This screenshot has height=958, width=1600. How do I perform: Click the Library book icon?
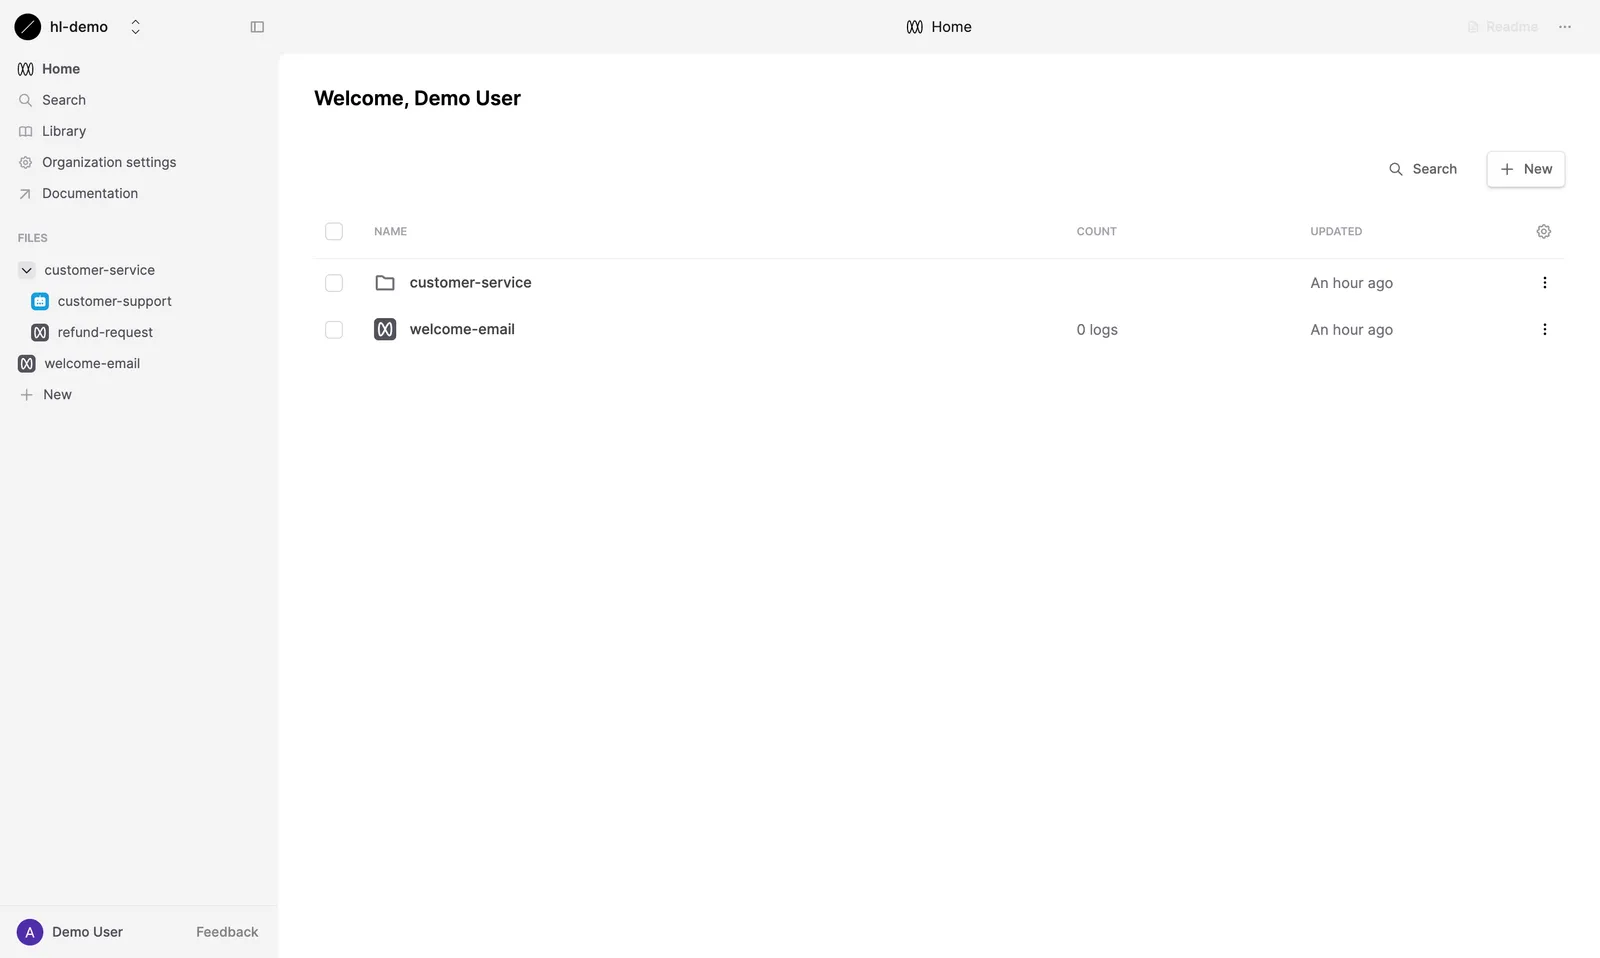[26, 131]
